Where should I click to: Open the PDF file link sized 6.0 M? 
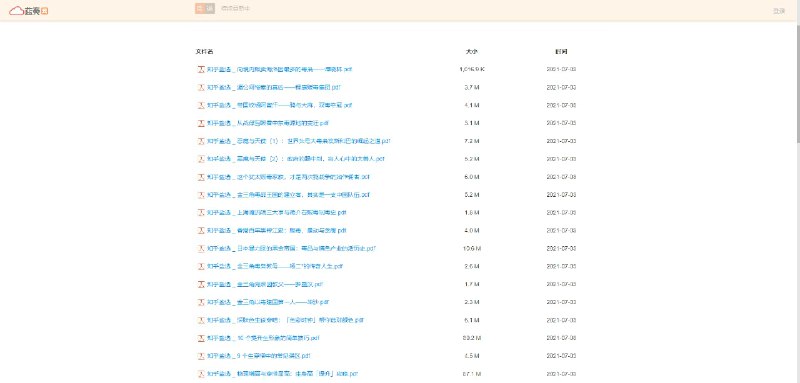[x=288, y=177]
